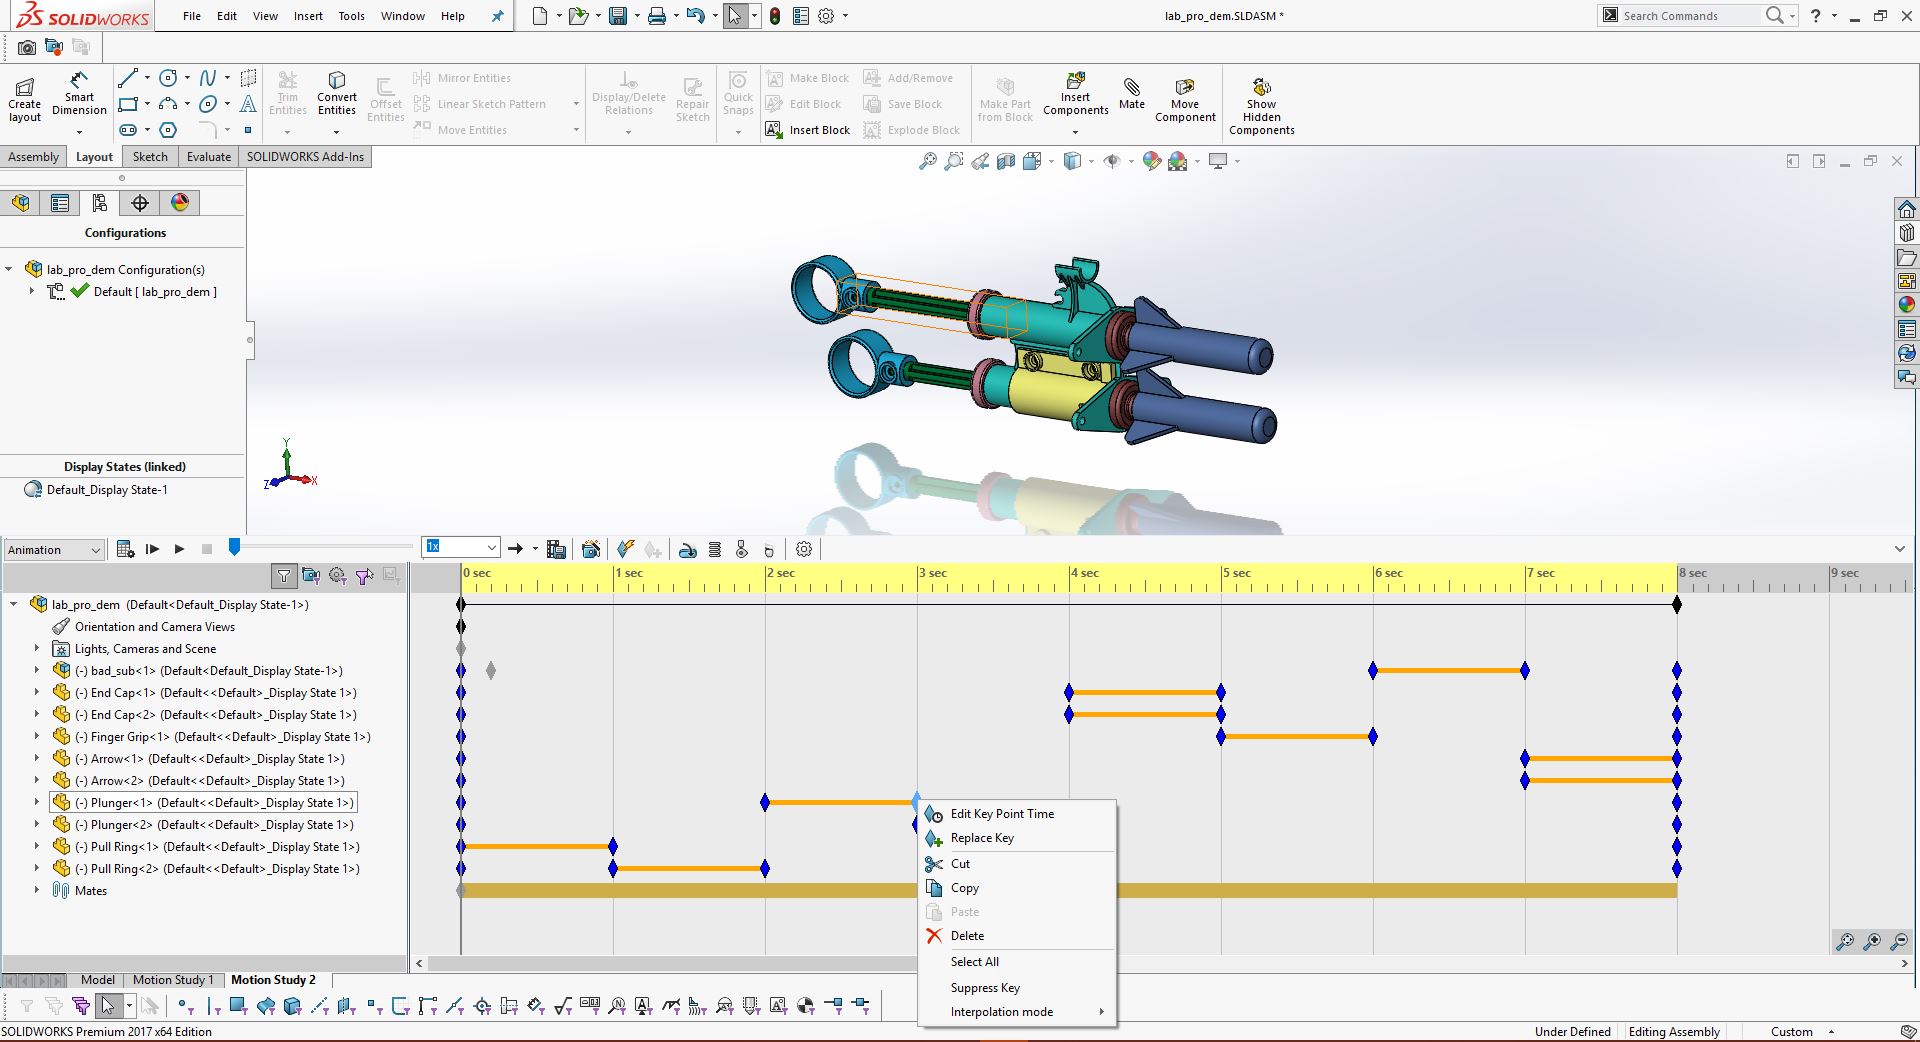The width and height of the screenshot is (1920, 1042).
Task: Expand Lights, Cameras and Scene item
Action: pyautogui.click(x=37, y=648)
